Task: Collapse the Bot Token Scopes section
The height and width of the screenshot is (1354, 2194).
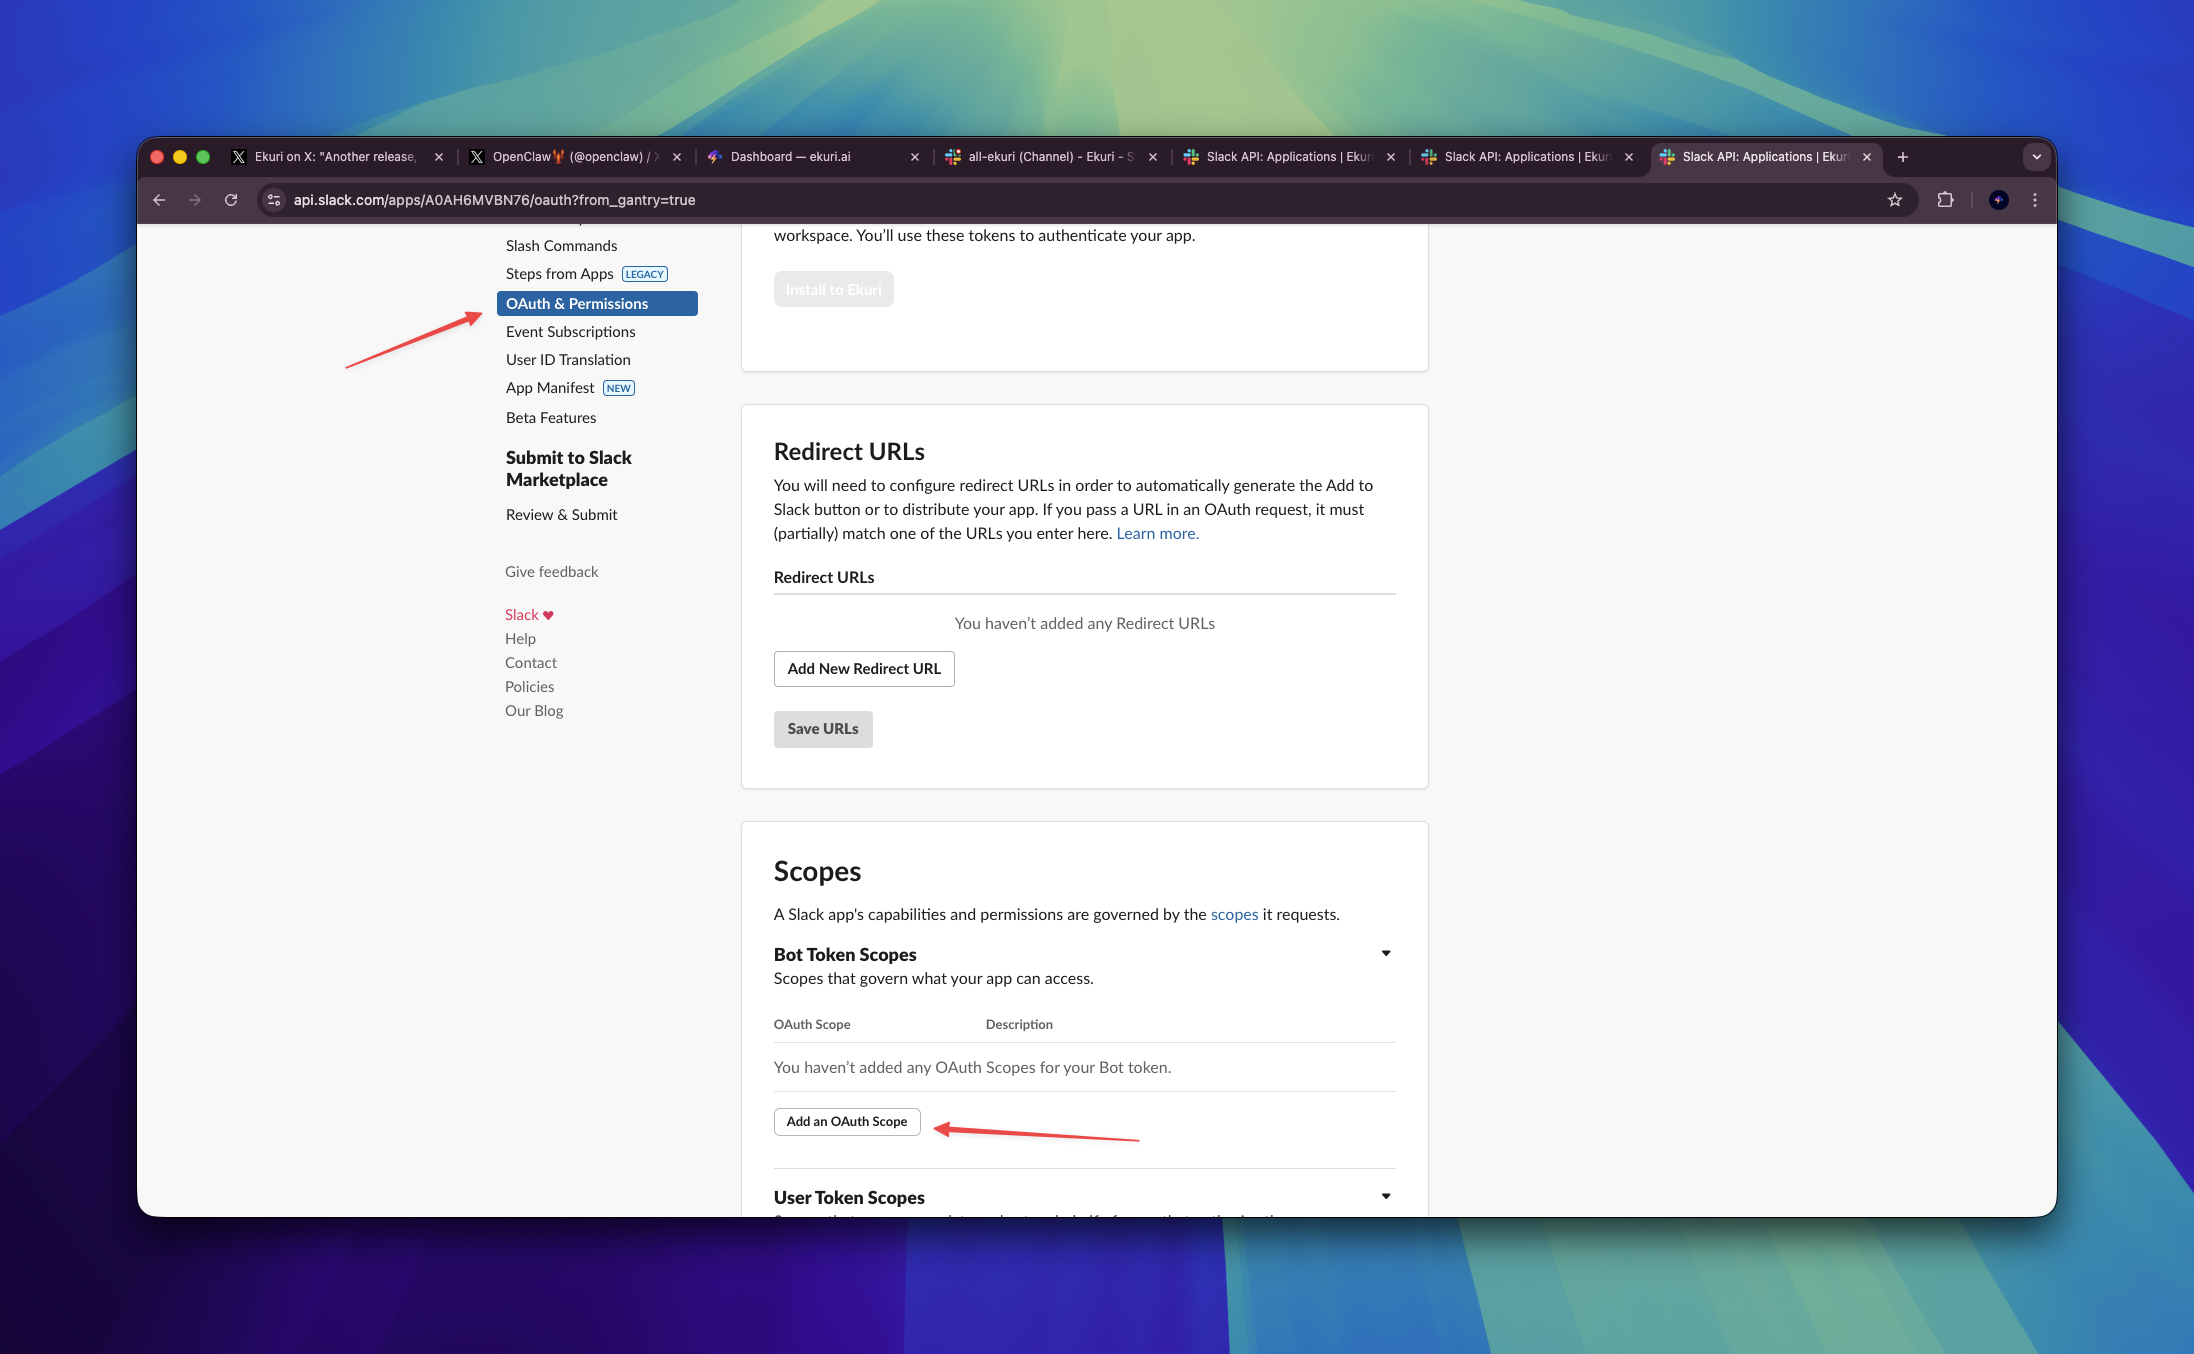Action: pos(1386,953)
